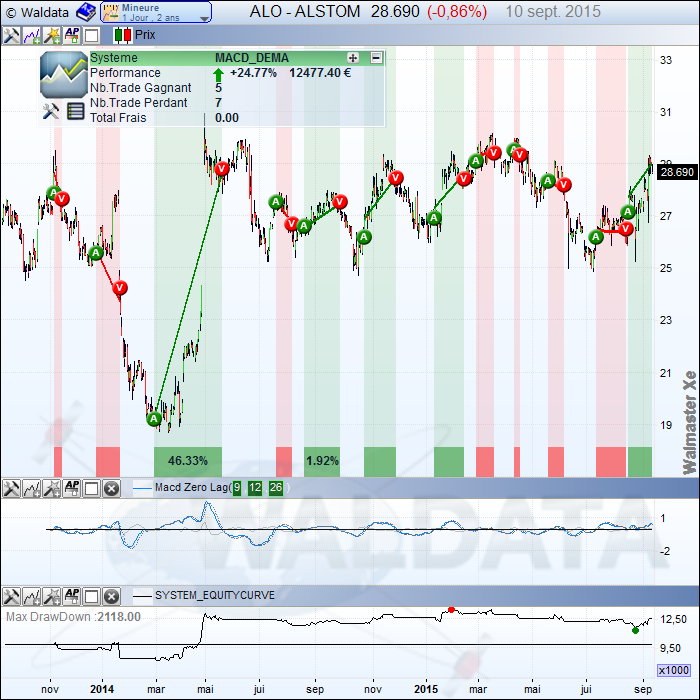Viewport: 700px width, 700px height.
Task: Click the +24.77% performance value
Action: pyautogui.click(x=253, y=73)
